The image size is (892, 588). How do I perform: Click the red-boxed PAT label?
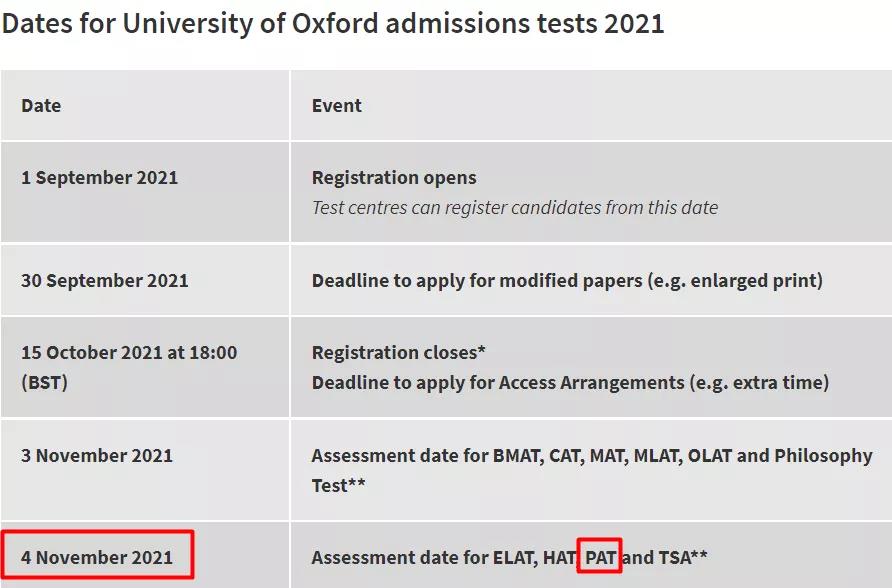[601, 557]
